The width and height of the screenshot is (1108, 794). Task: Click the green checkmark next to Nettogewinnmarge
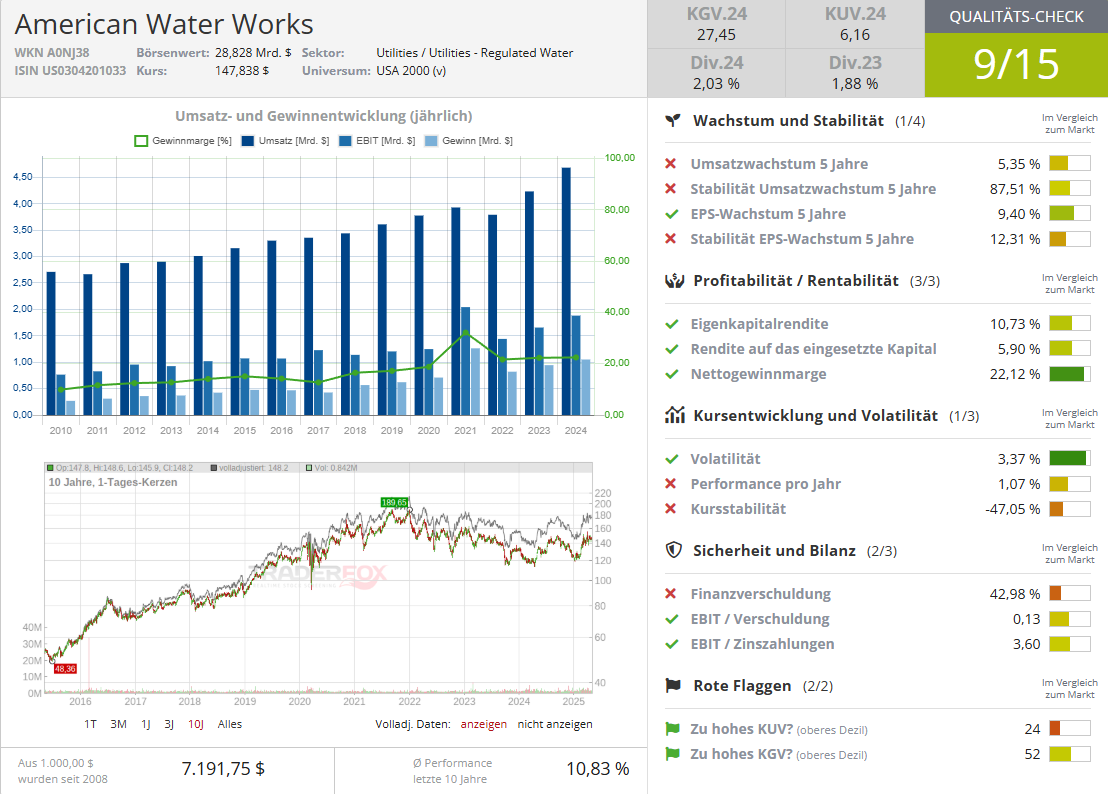pyautogui.click(x=671, y=374)
